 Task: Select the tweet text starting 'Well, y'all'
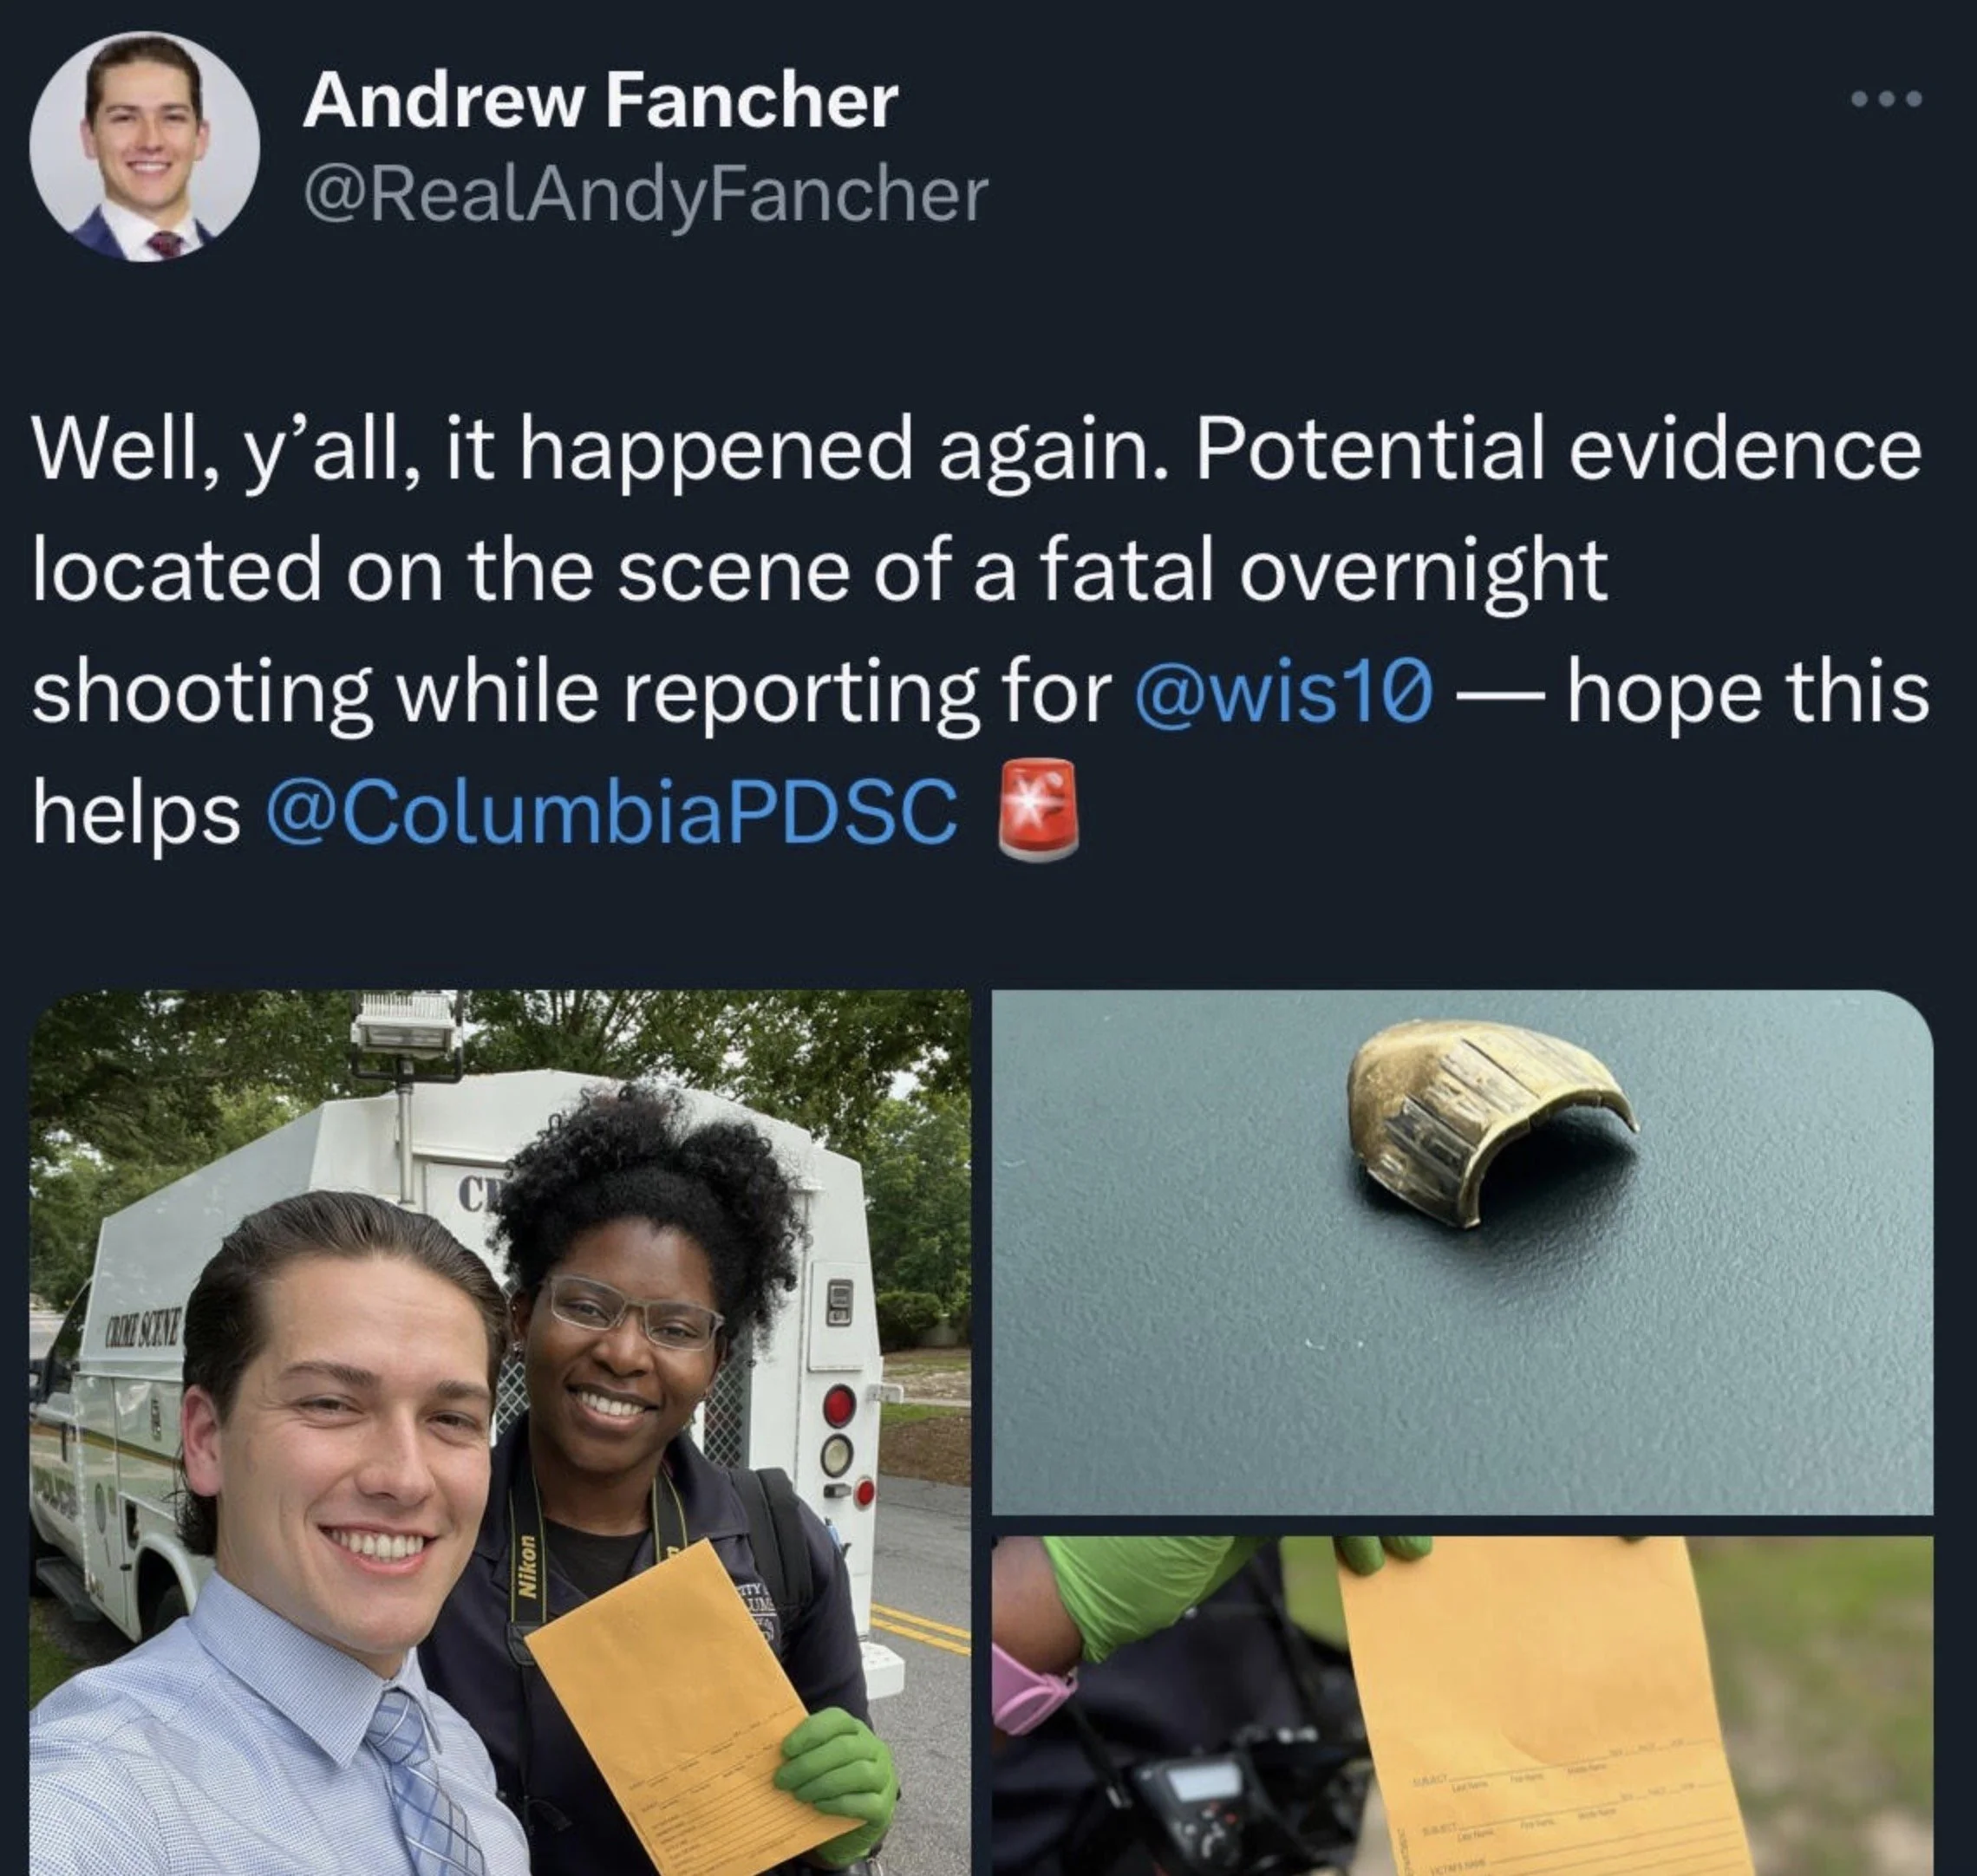(x=980, y=630)
